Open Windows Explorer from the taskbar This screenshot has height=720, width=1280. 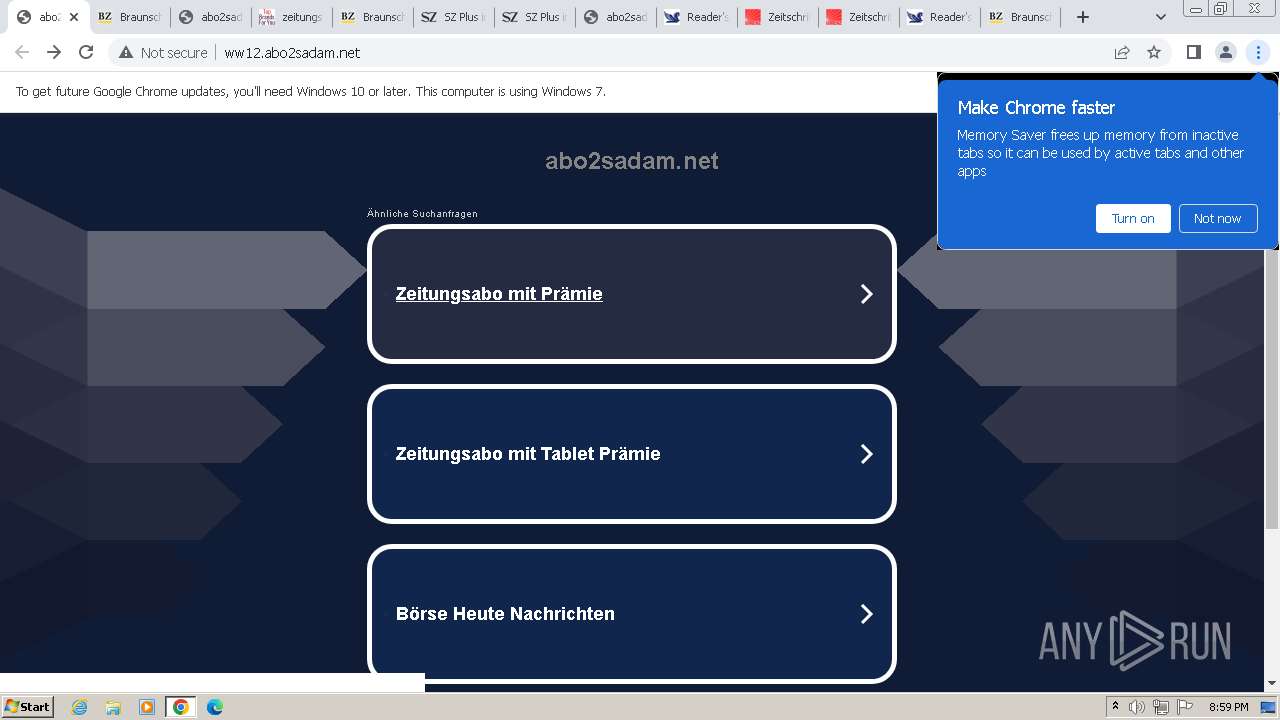coord(113,707)
